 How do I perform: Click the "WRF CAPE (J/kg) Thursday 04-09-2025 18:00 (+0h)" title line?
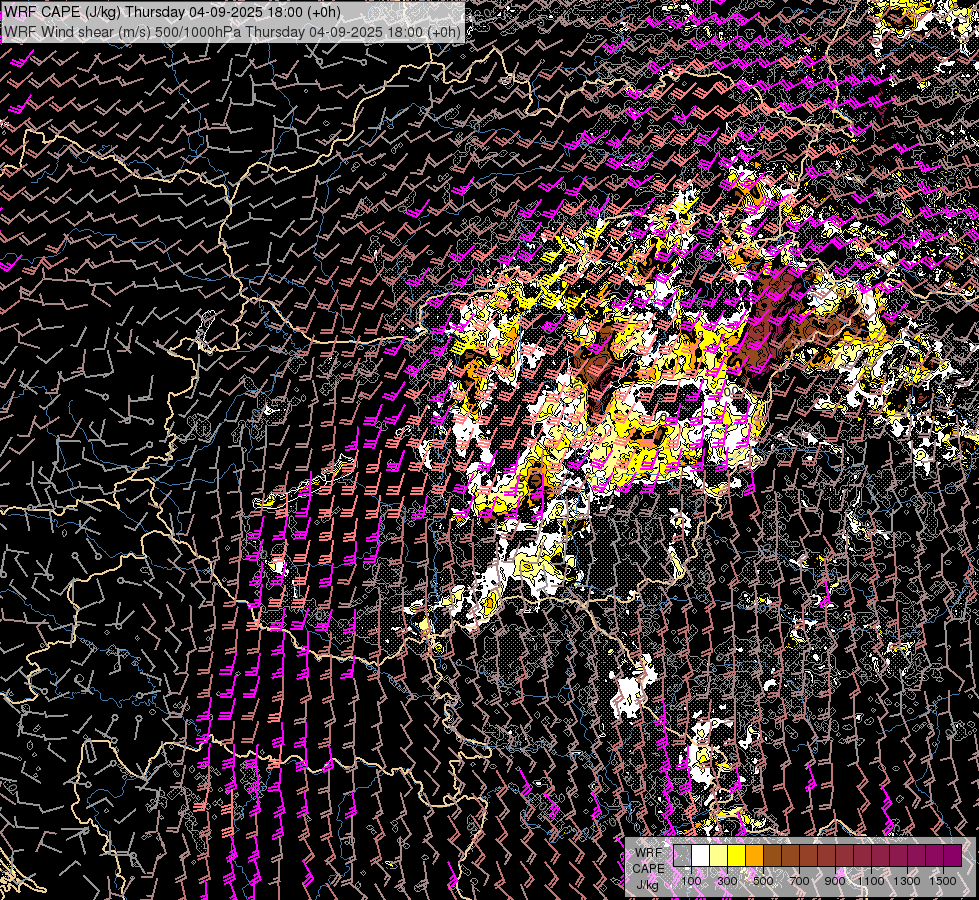172,12
